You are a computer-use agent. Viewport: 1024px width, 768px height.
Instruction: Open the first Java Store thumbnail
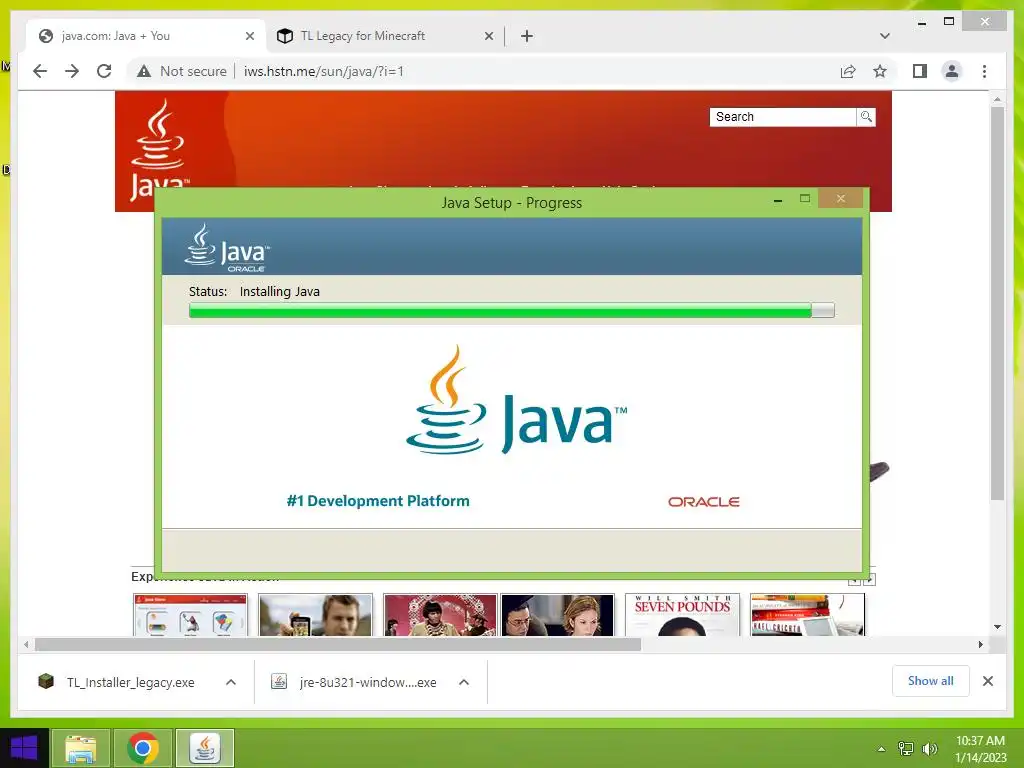click(190, 615)
